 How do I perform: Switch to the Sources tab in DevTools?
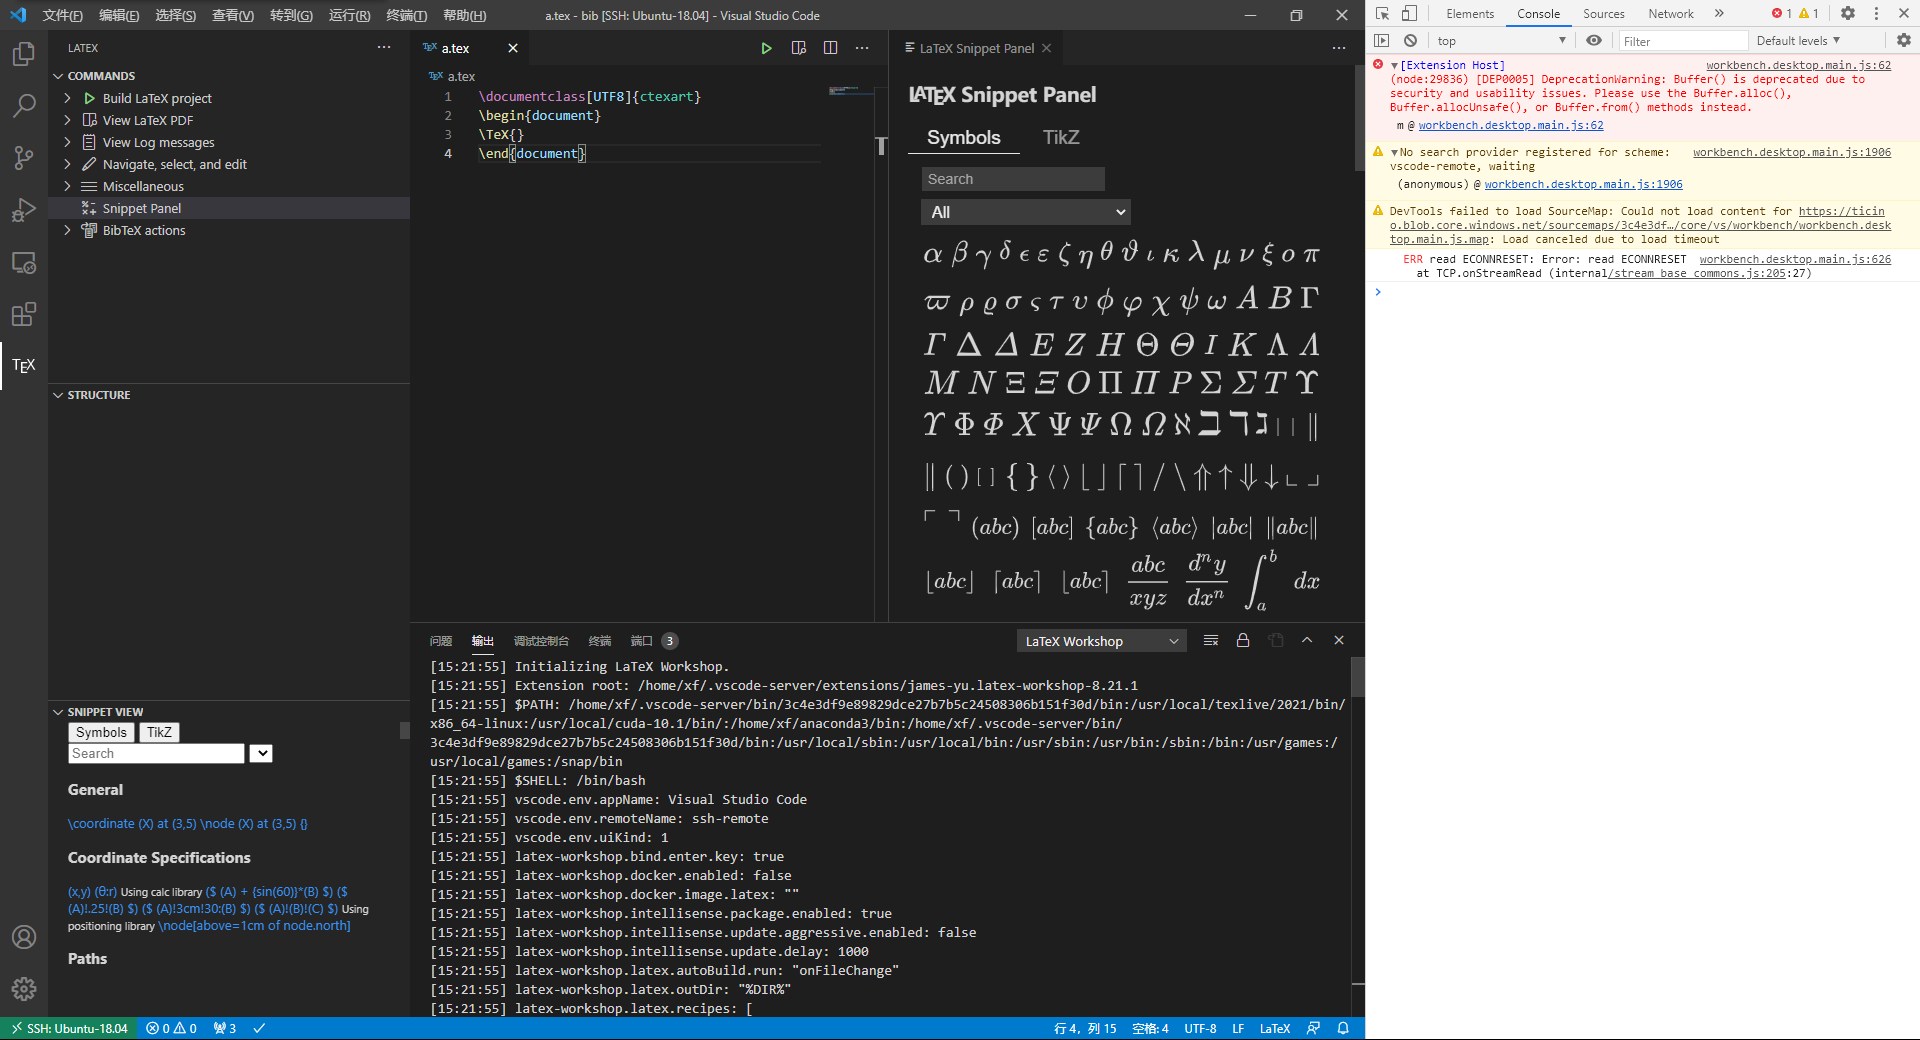click(1603, 14)
